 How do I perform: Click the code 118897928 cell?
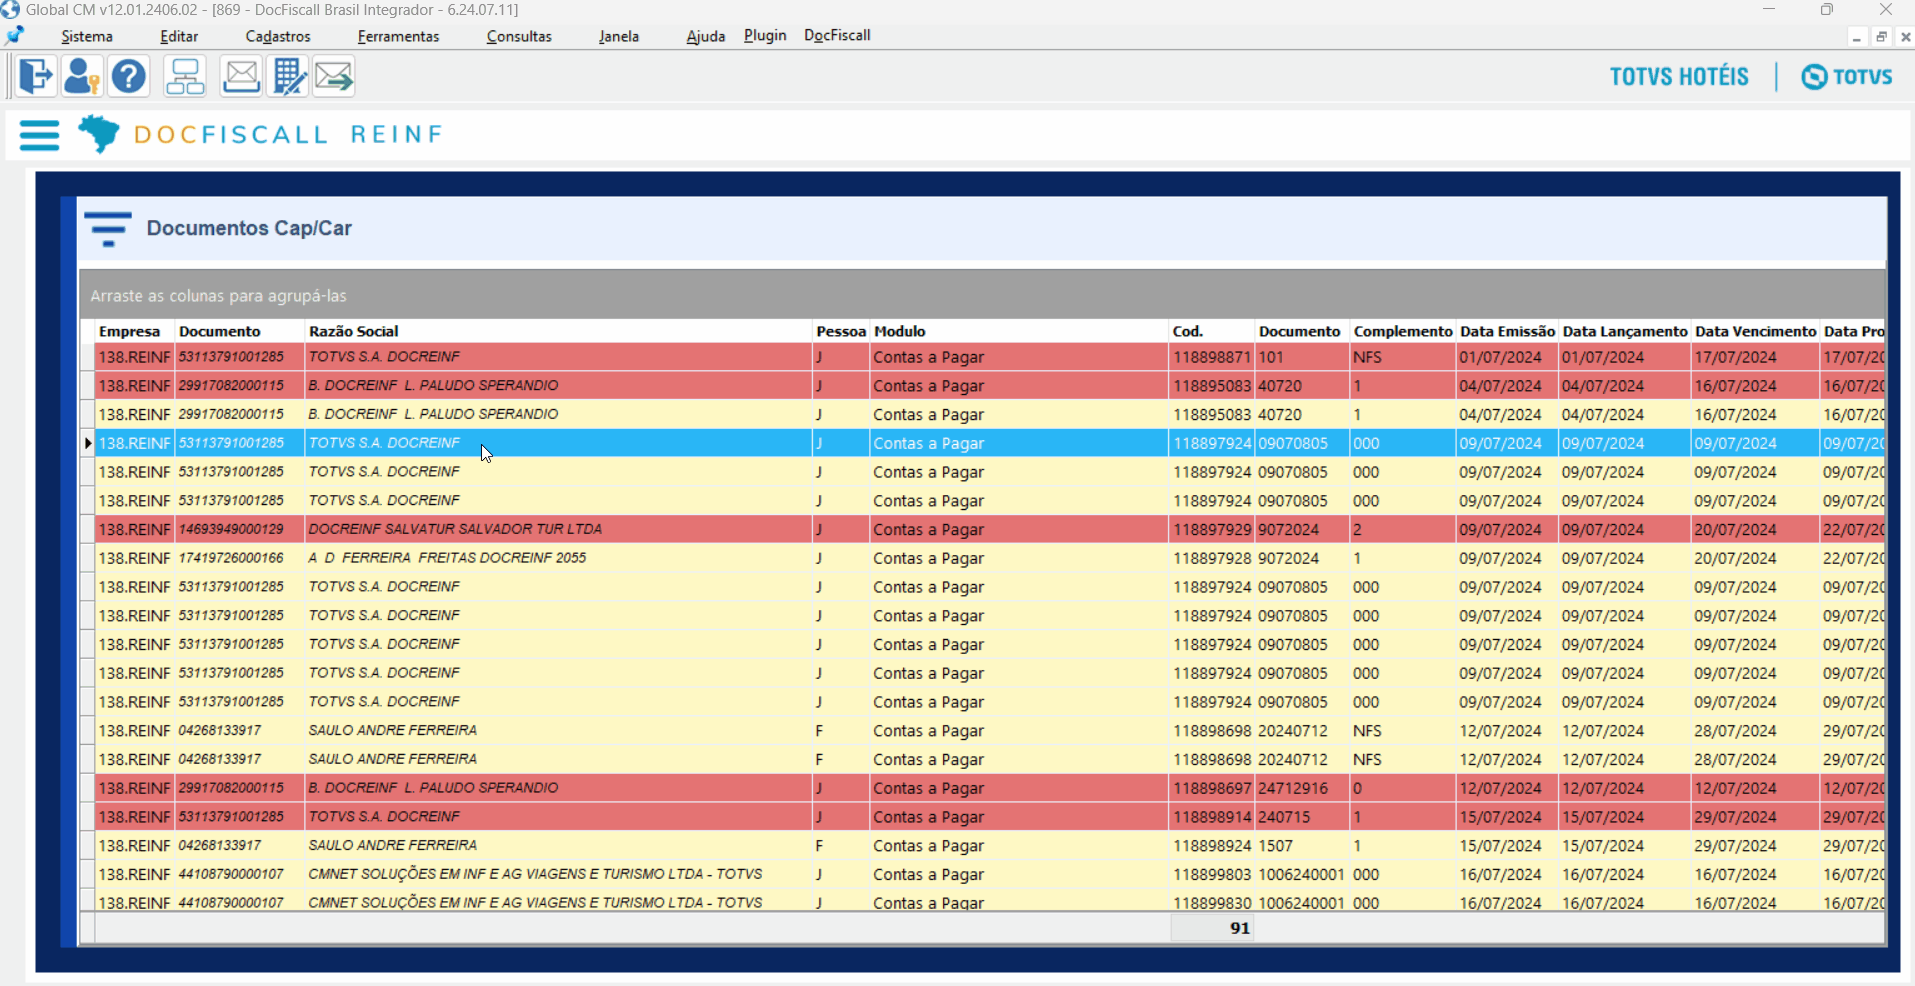[1212, 558]
